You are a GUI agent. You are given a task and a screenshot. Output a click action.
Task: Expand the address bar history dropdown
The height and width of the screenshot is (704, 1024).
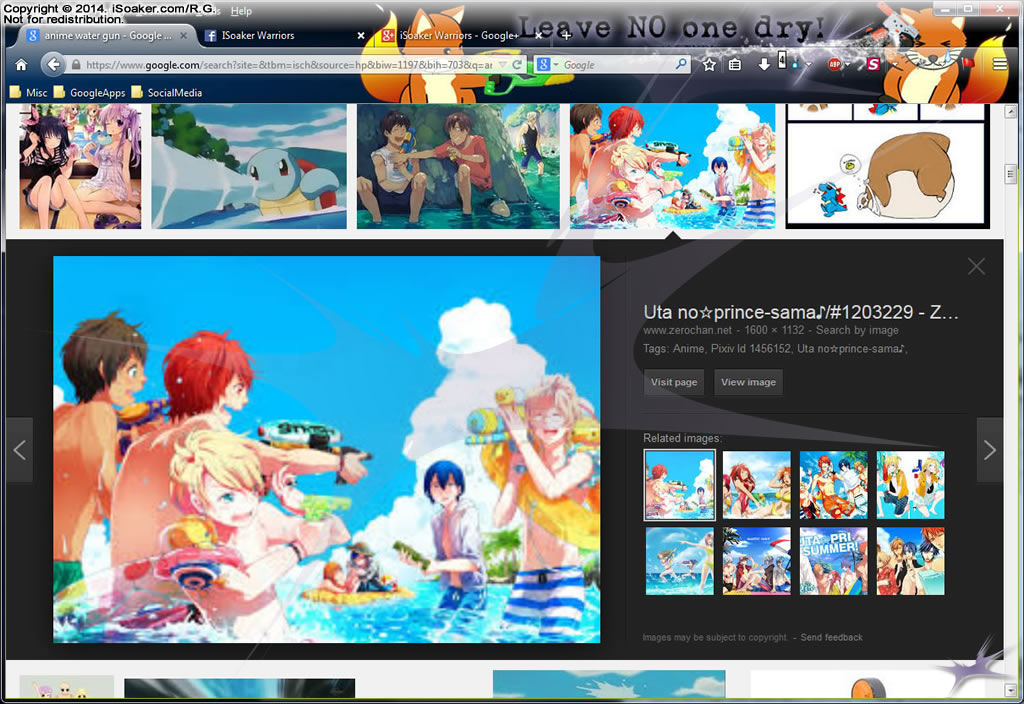tap(502, 64)
